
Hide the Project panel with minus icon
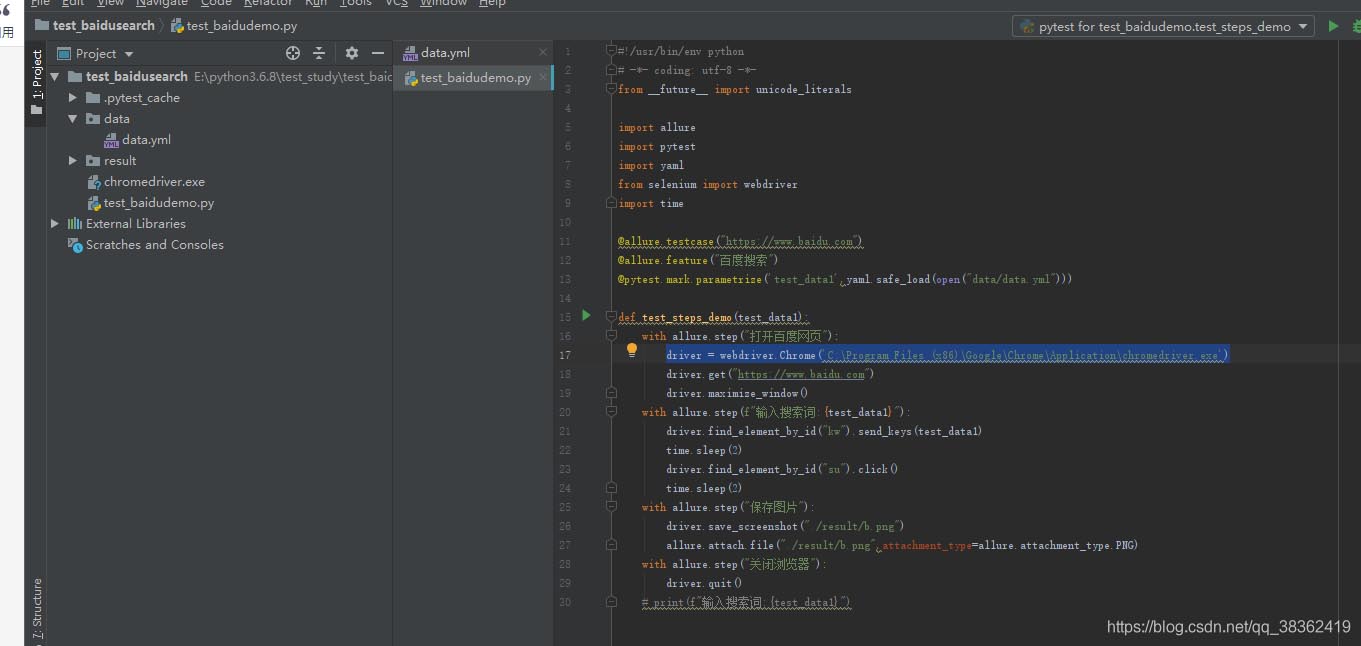coord(378,53)
